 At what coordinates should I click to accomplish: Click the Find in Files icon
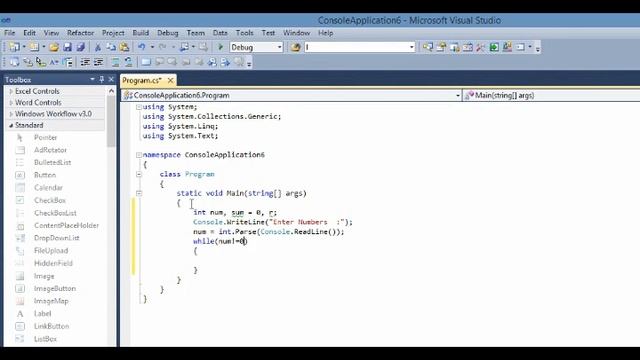[x=296, y=47]
